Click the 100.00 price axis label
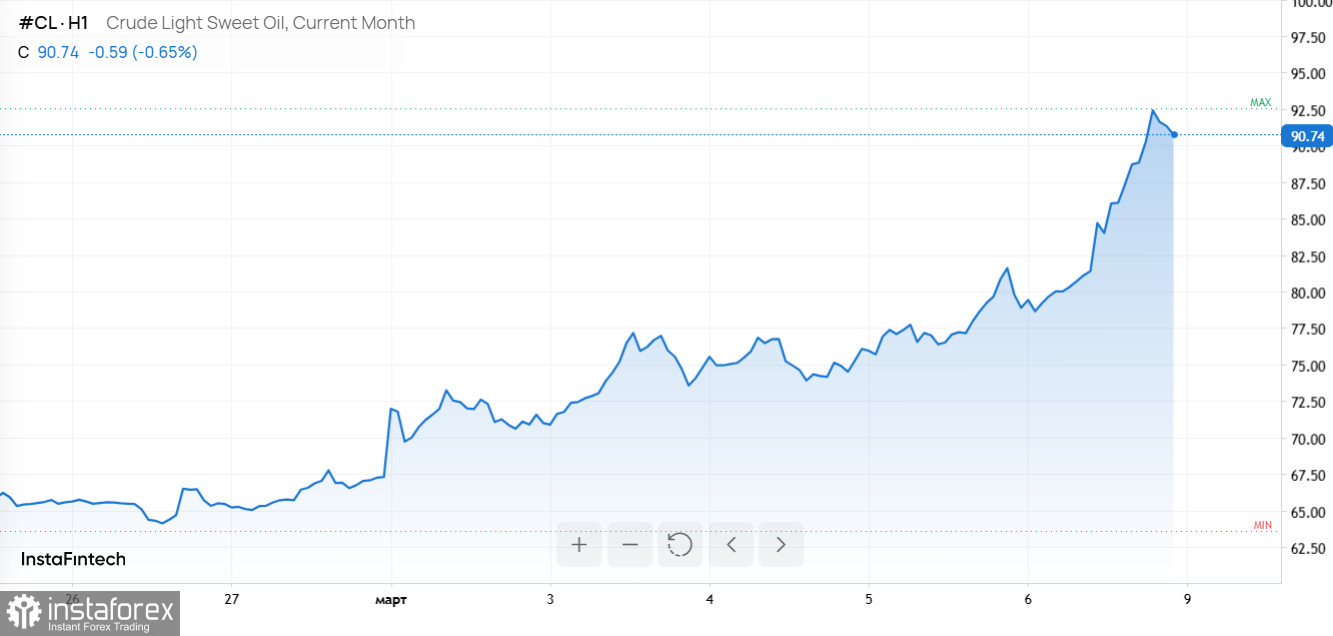Viewport: 1333px width, 636px height. (x=1308, y=4)
